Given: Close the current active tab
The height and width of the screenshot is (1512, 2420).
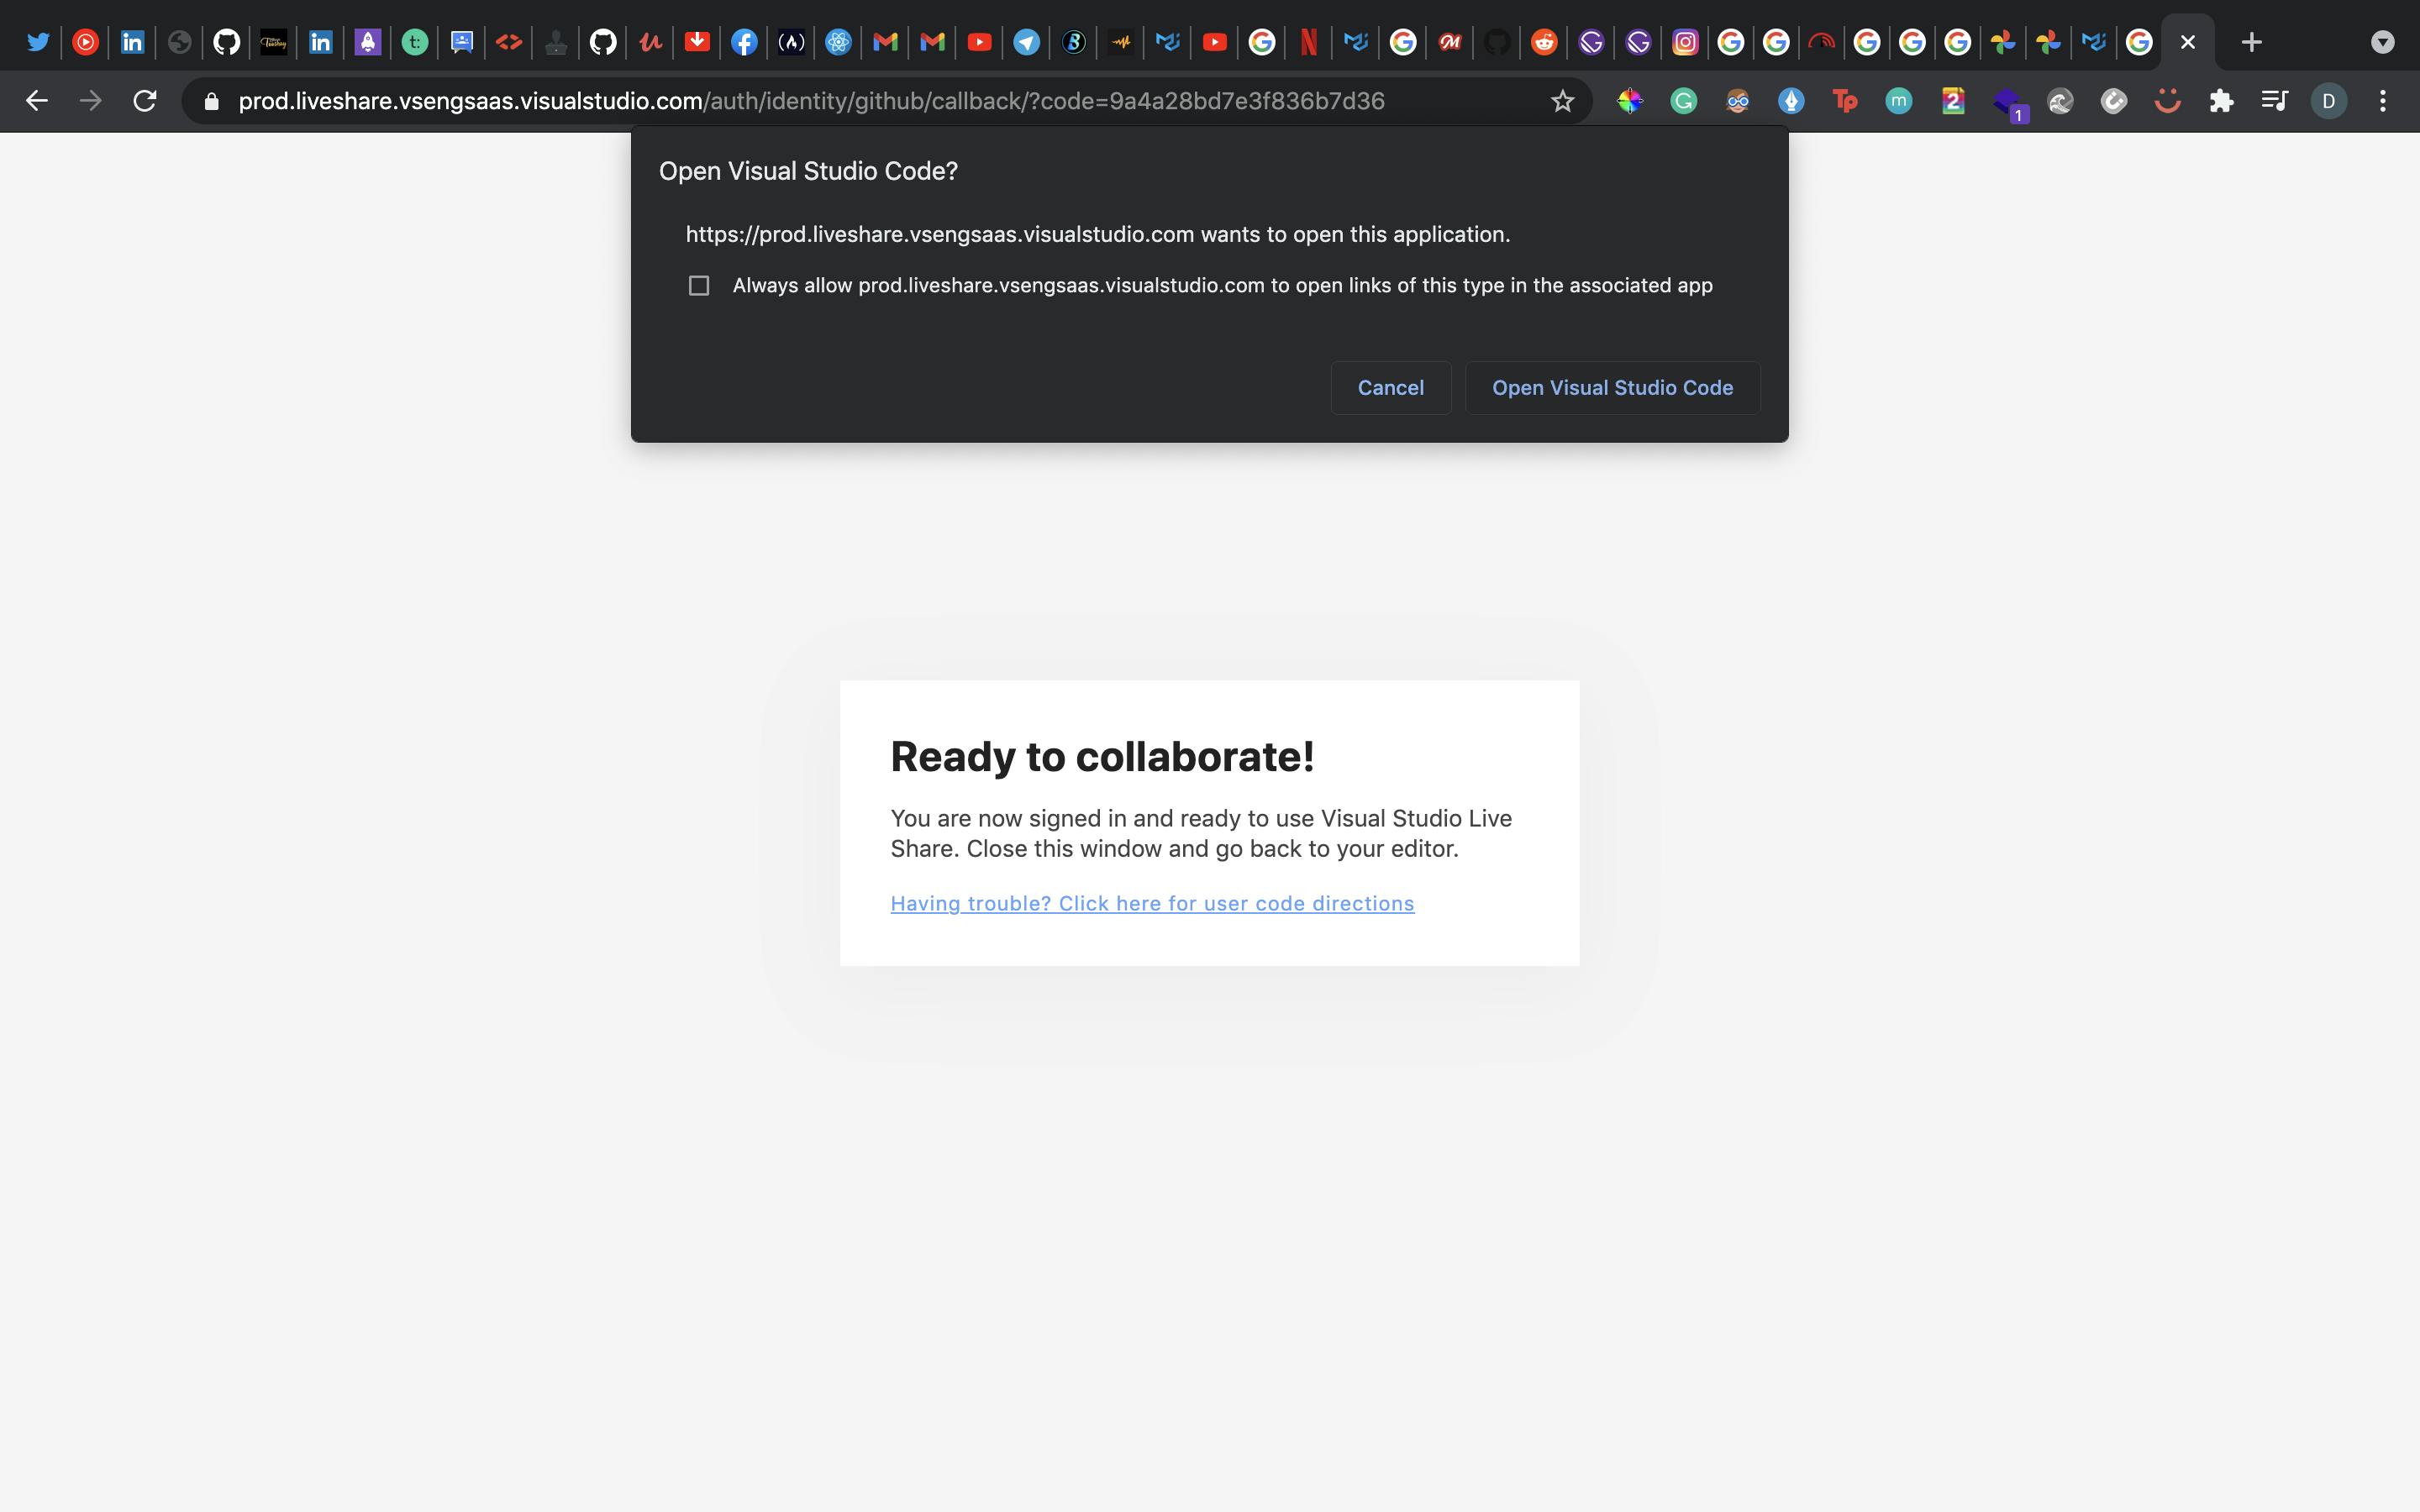Looking at the screenshot, I should [x=2187, y=42].
